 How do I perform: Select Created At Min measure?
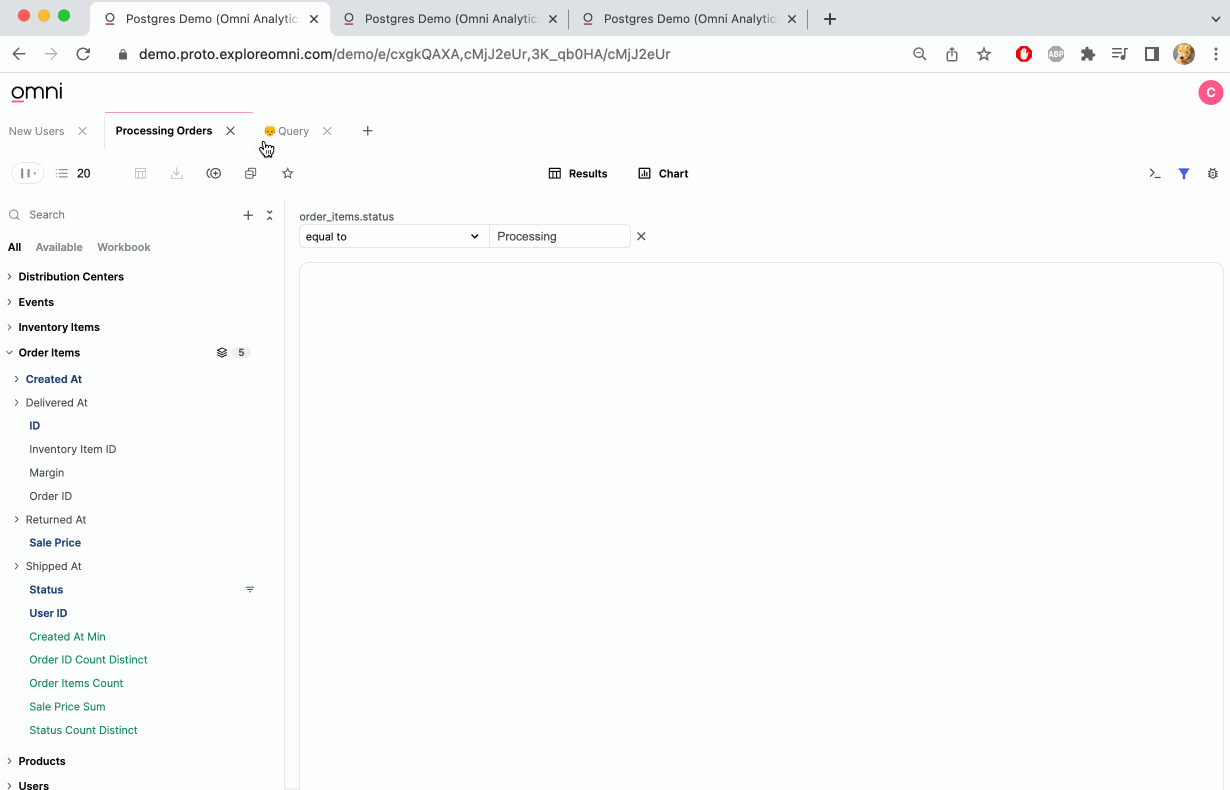(67, 637)
